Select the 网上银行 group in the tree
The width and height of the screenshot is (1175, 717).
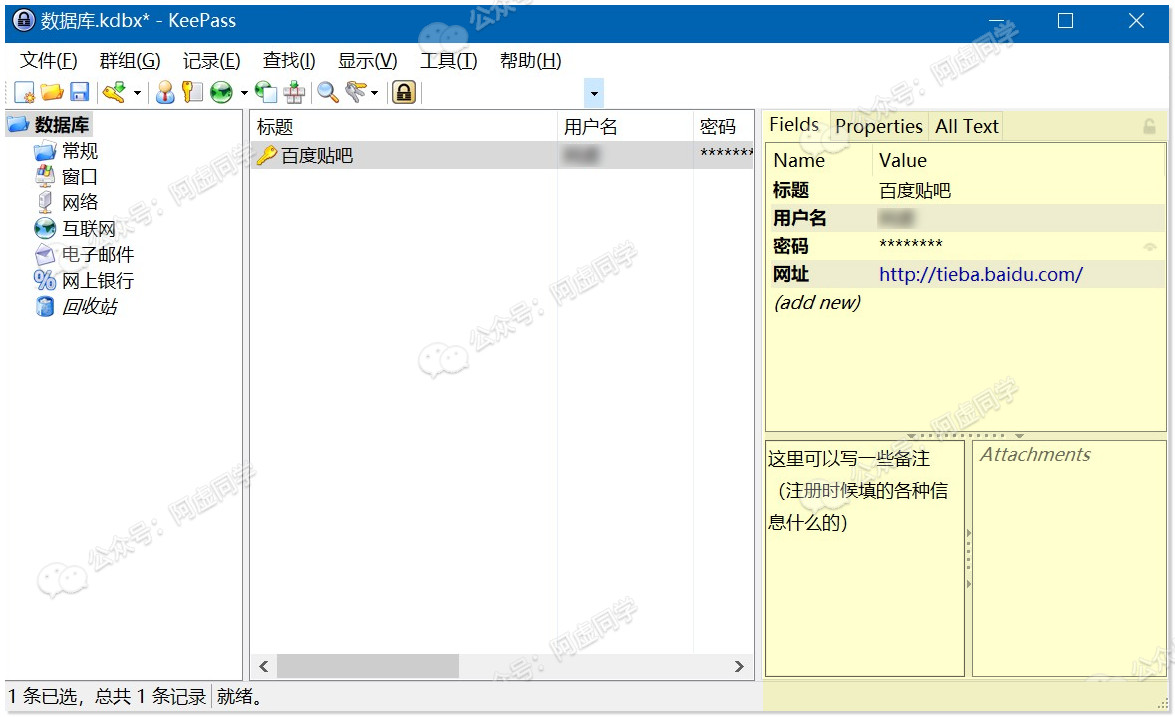98,280
